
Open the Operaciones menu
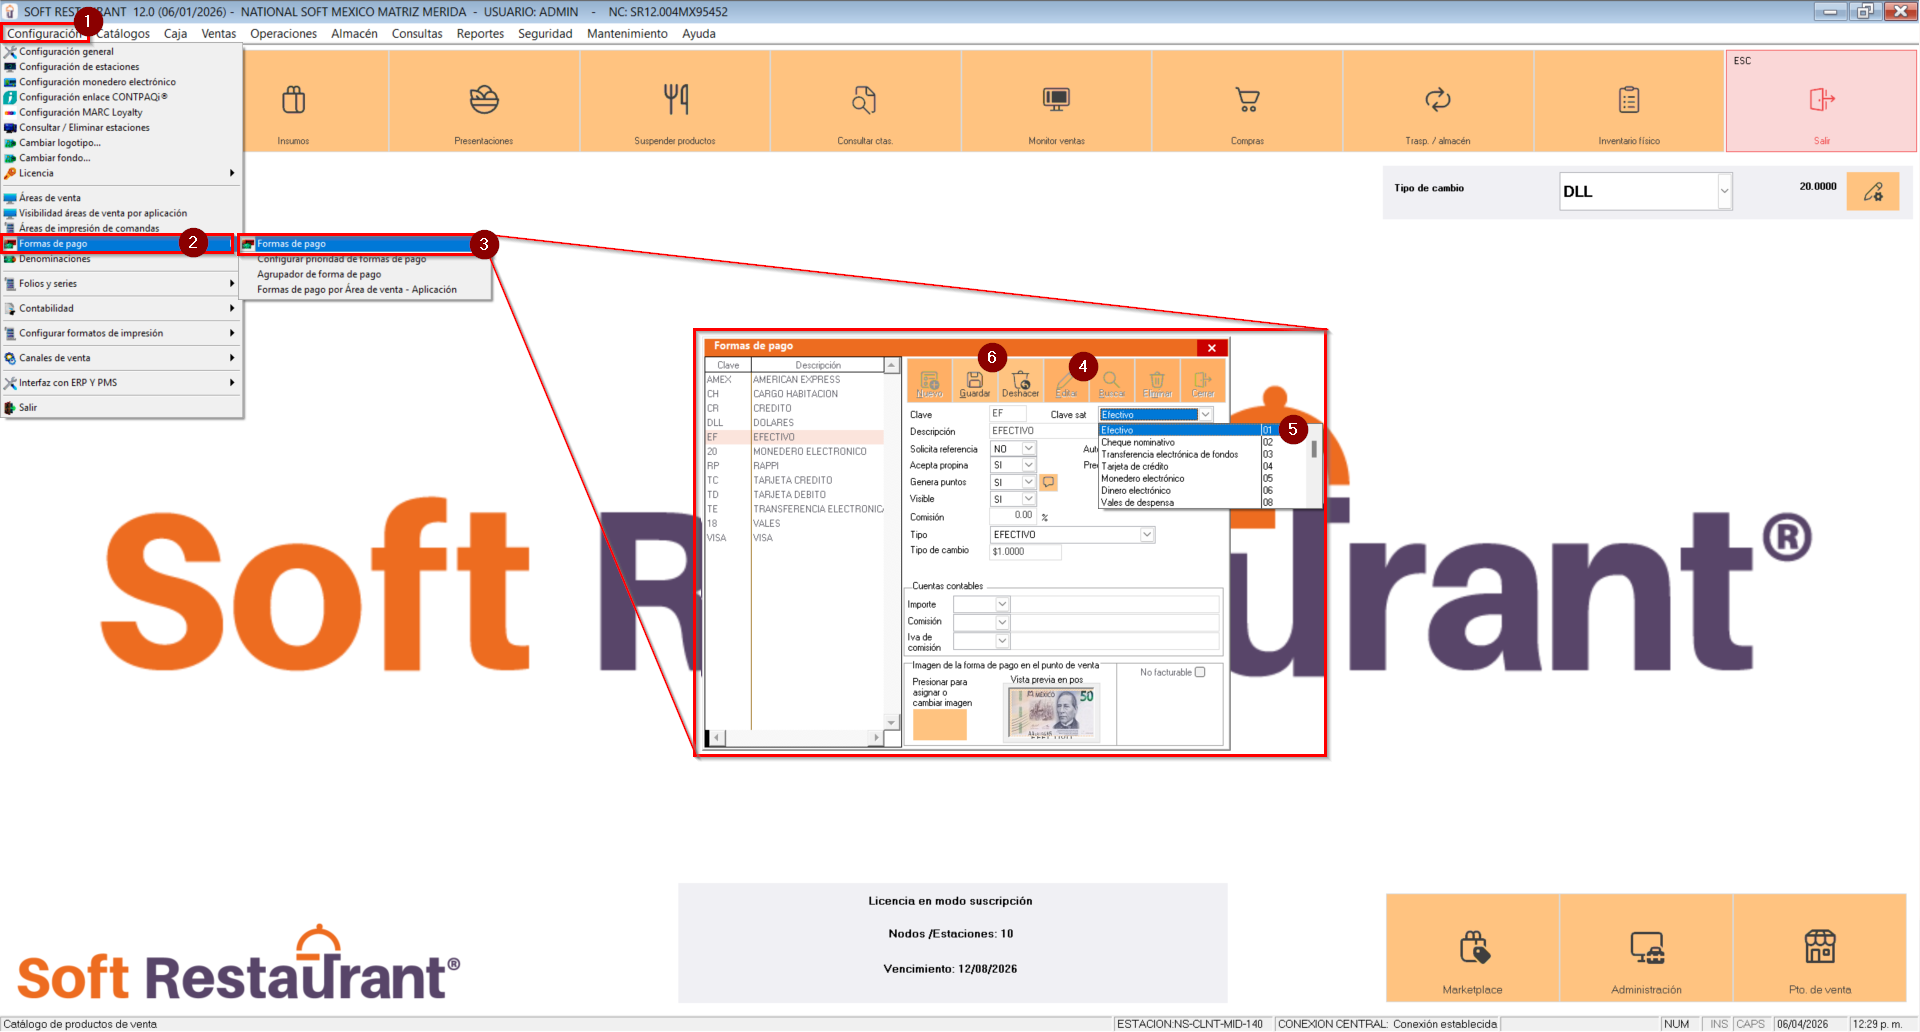[x=283, y=34]
